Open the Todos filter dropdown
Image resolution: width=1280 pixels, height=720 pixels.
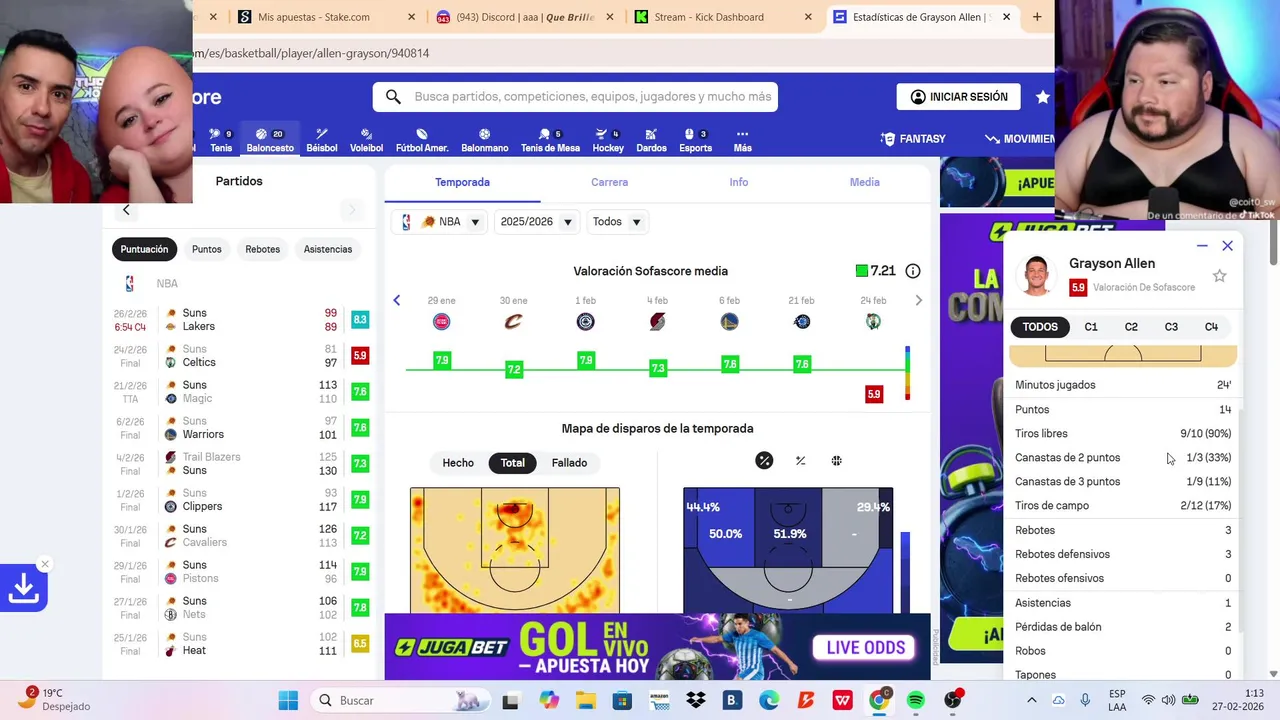point(616,222)
